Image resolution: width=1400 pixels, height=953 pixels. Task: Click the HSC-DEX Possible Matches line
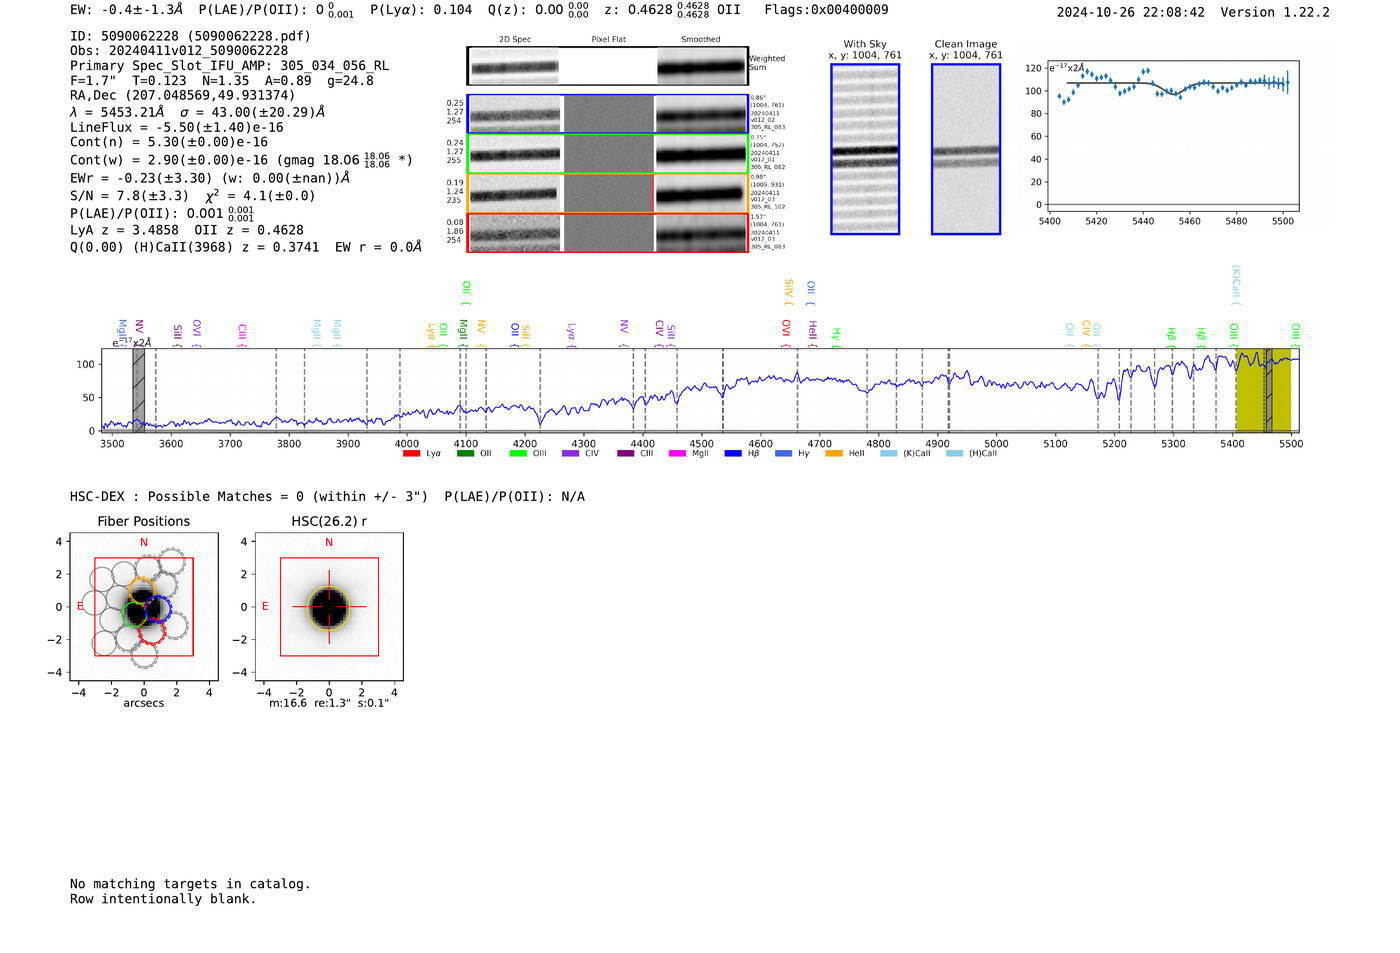click(327, 497)
